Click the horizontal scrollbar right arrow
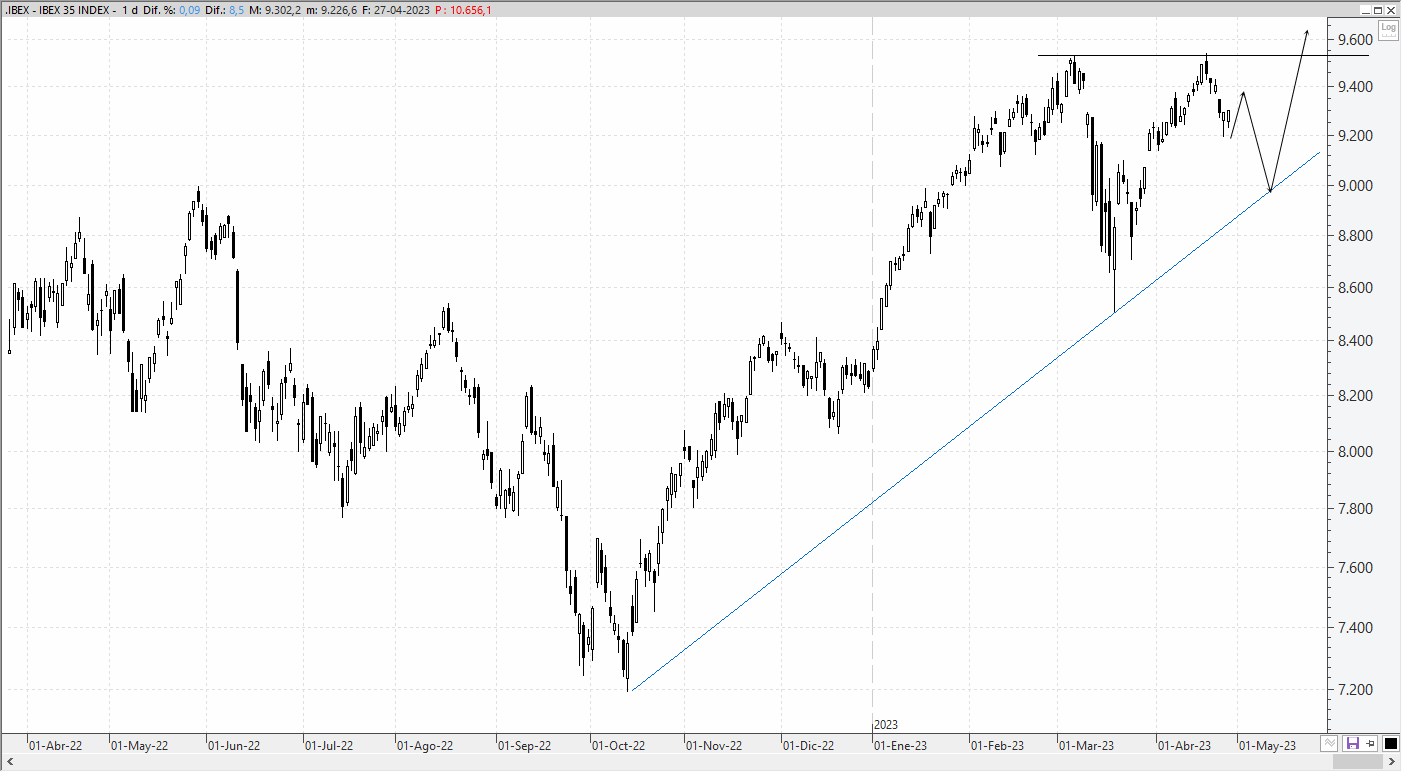 point(1394,762)
